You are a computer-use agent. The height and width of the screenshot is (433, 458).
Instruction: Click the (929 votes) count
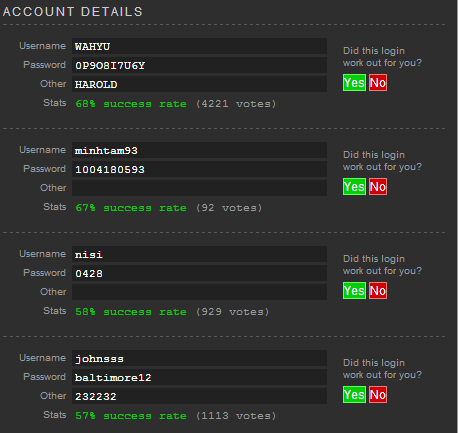pyautogui.click(x=232, y=312)
